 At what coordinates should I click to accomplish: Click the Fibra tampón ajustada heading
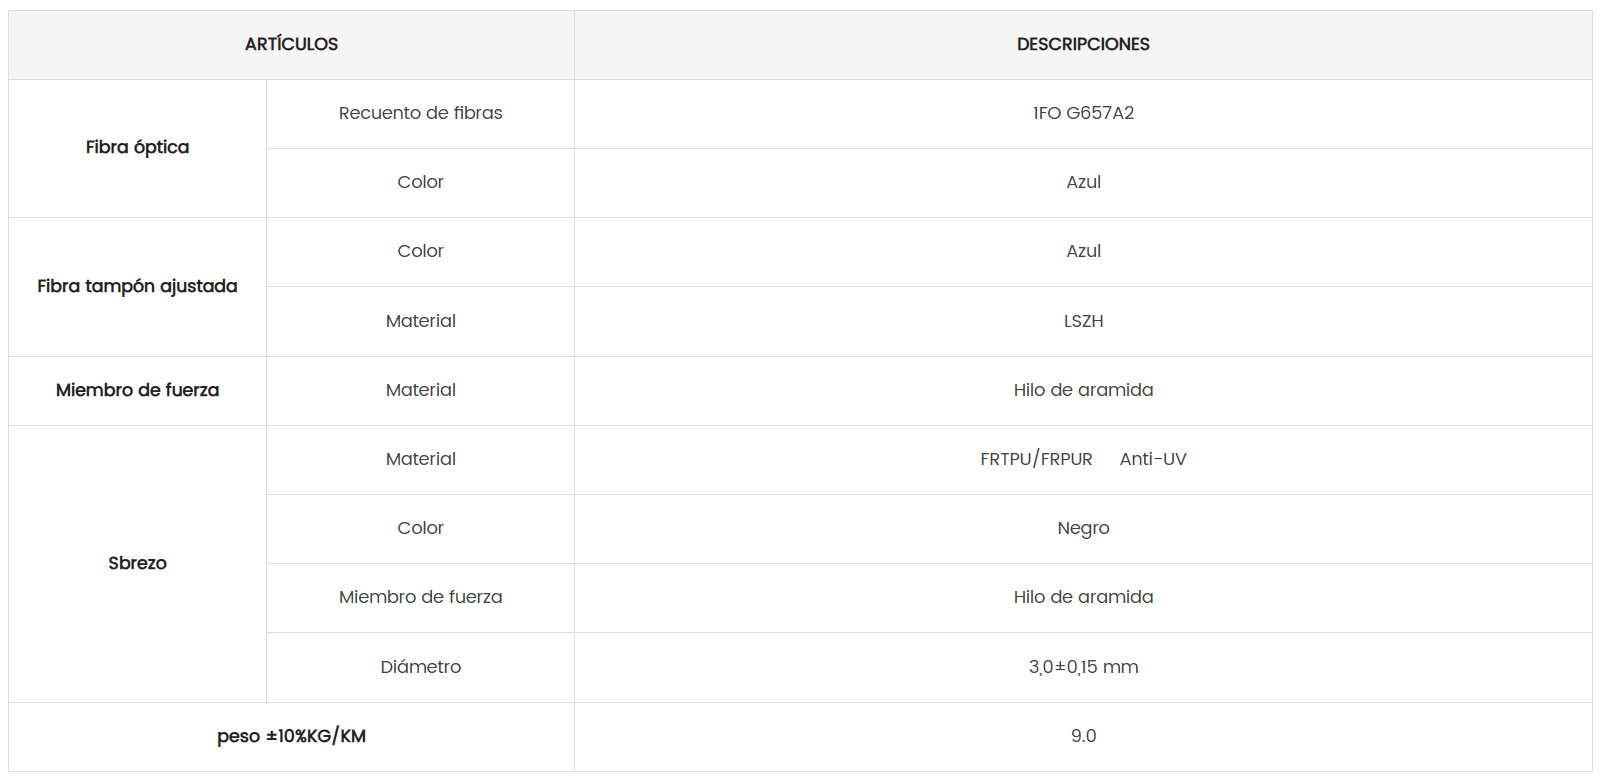[137, 286]
